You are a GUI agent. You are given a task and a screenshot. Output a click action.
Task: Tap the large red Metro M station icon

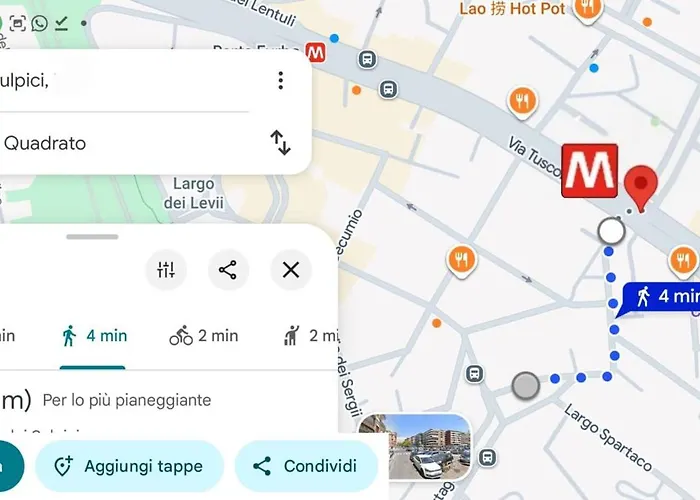589,171
